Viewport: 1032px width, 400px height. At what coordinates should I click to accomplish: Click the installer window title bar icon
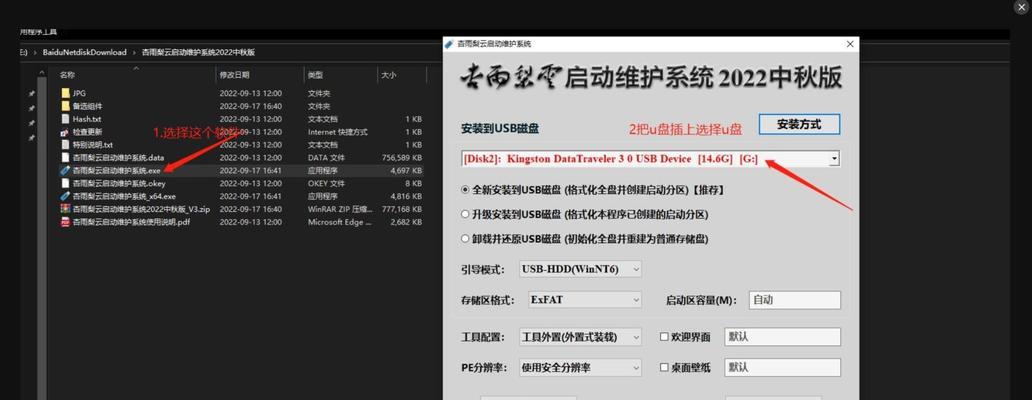click(450, 44)
